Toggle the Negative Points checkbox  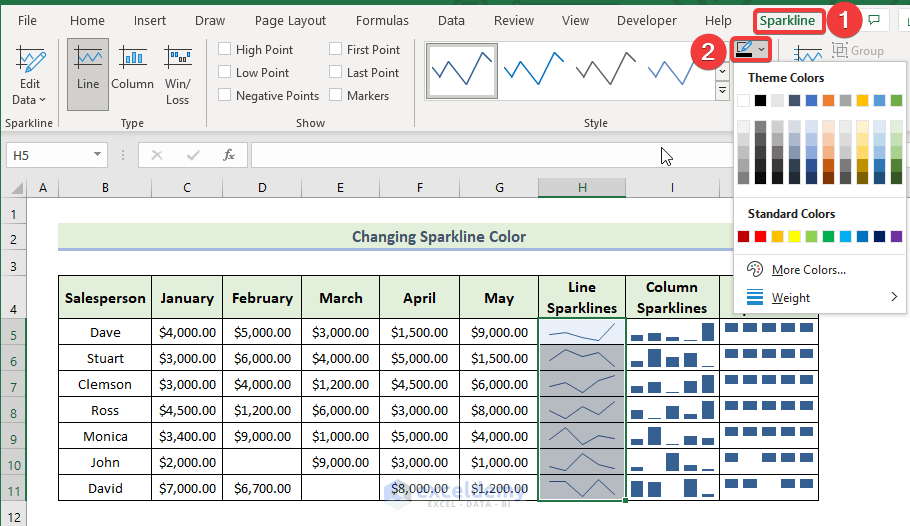(x=225, y=96)
